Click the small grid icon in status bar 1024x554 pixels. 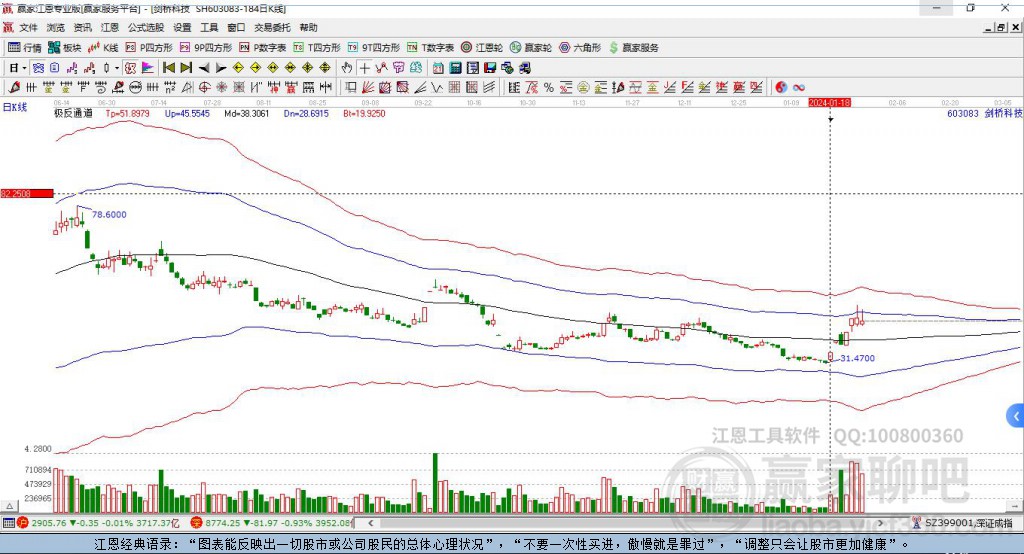[8, 523]
